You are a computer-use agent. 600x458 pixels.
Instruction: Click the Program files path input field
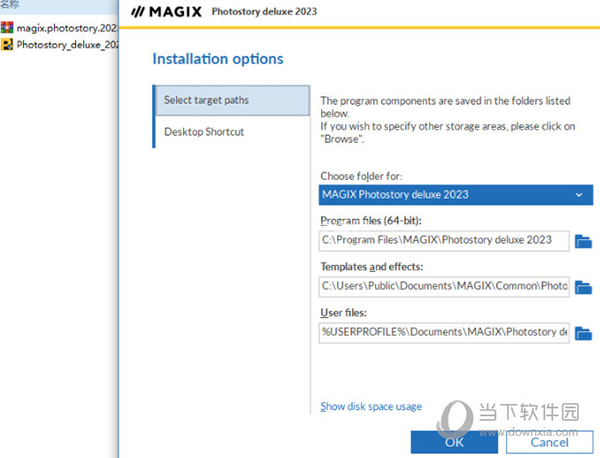[x=444, y=241]
